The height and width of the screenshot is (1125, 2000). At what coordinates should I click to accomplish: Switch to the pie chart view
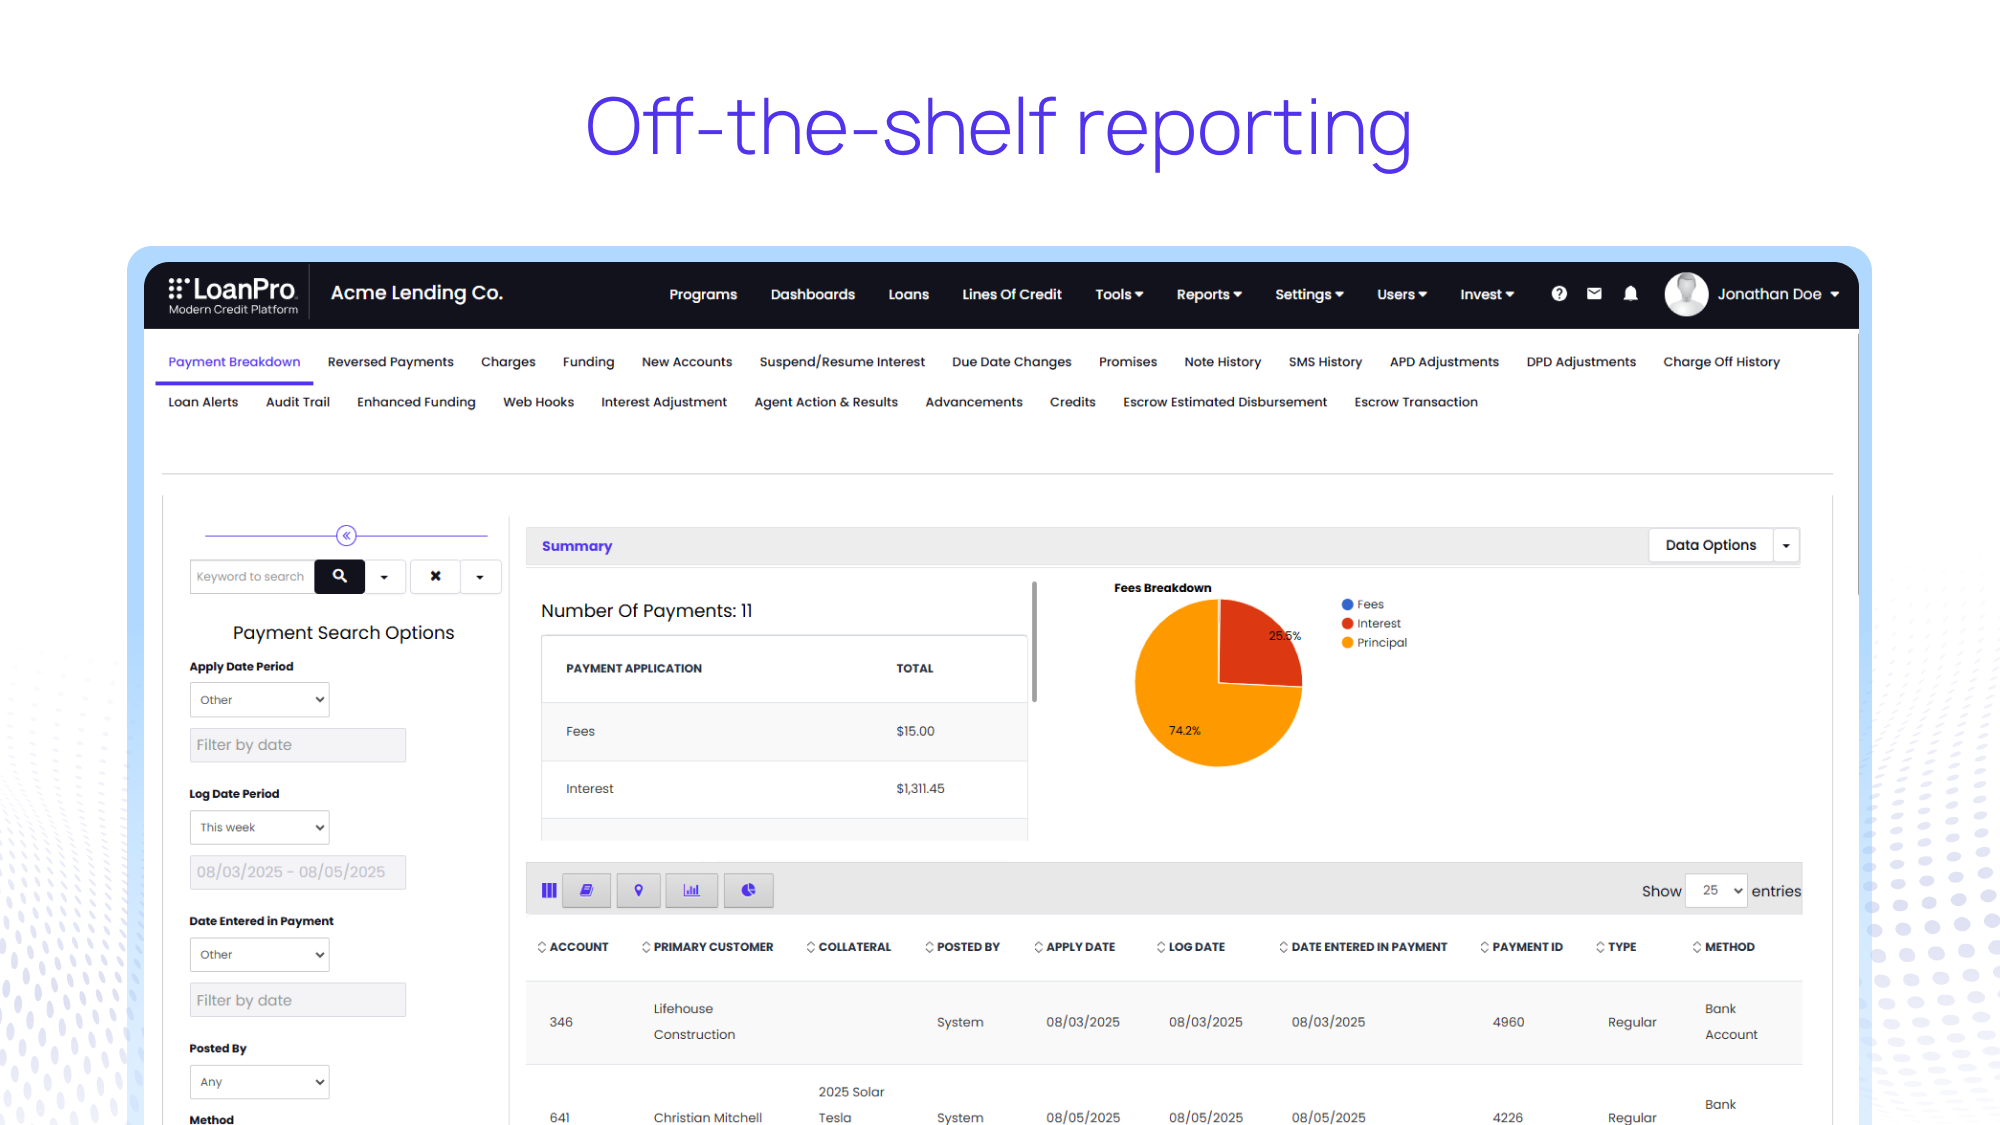(748, 890)
